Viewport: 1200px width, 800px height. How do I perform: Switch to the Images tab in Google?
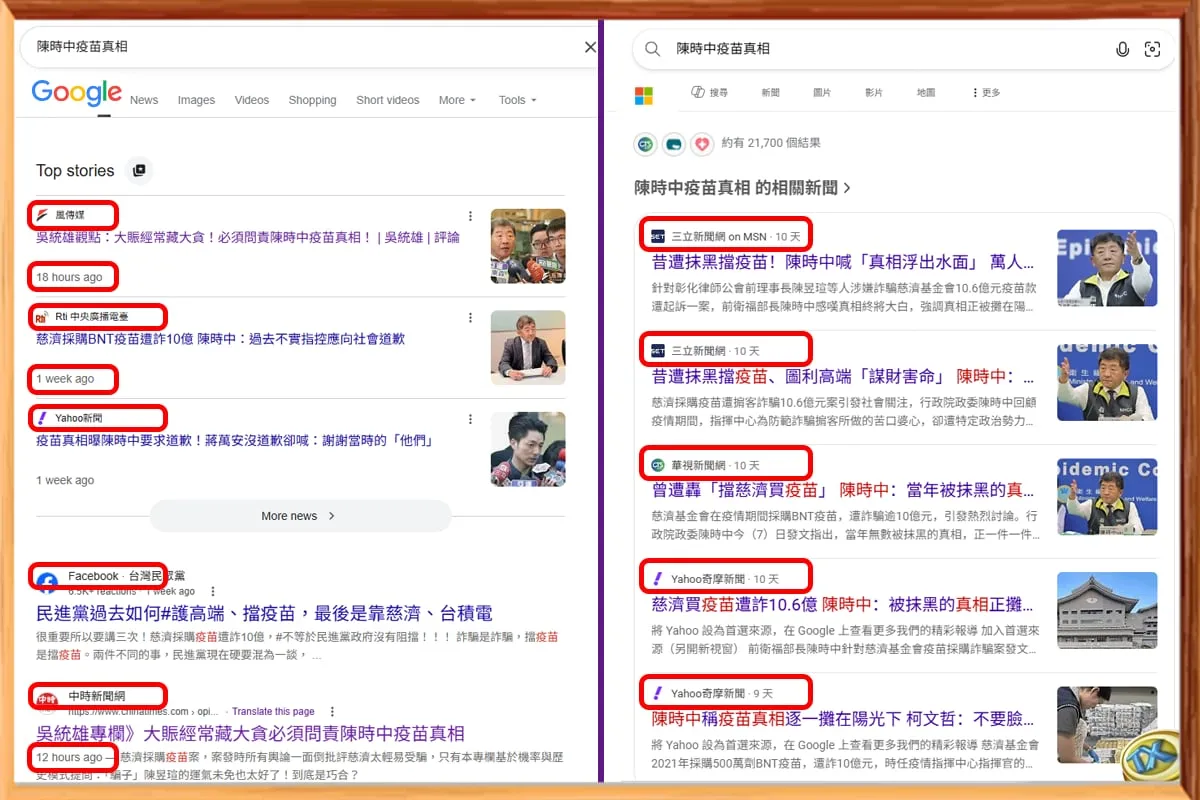196,100
